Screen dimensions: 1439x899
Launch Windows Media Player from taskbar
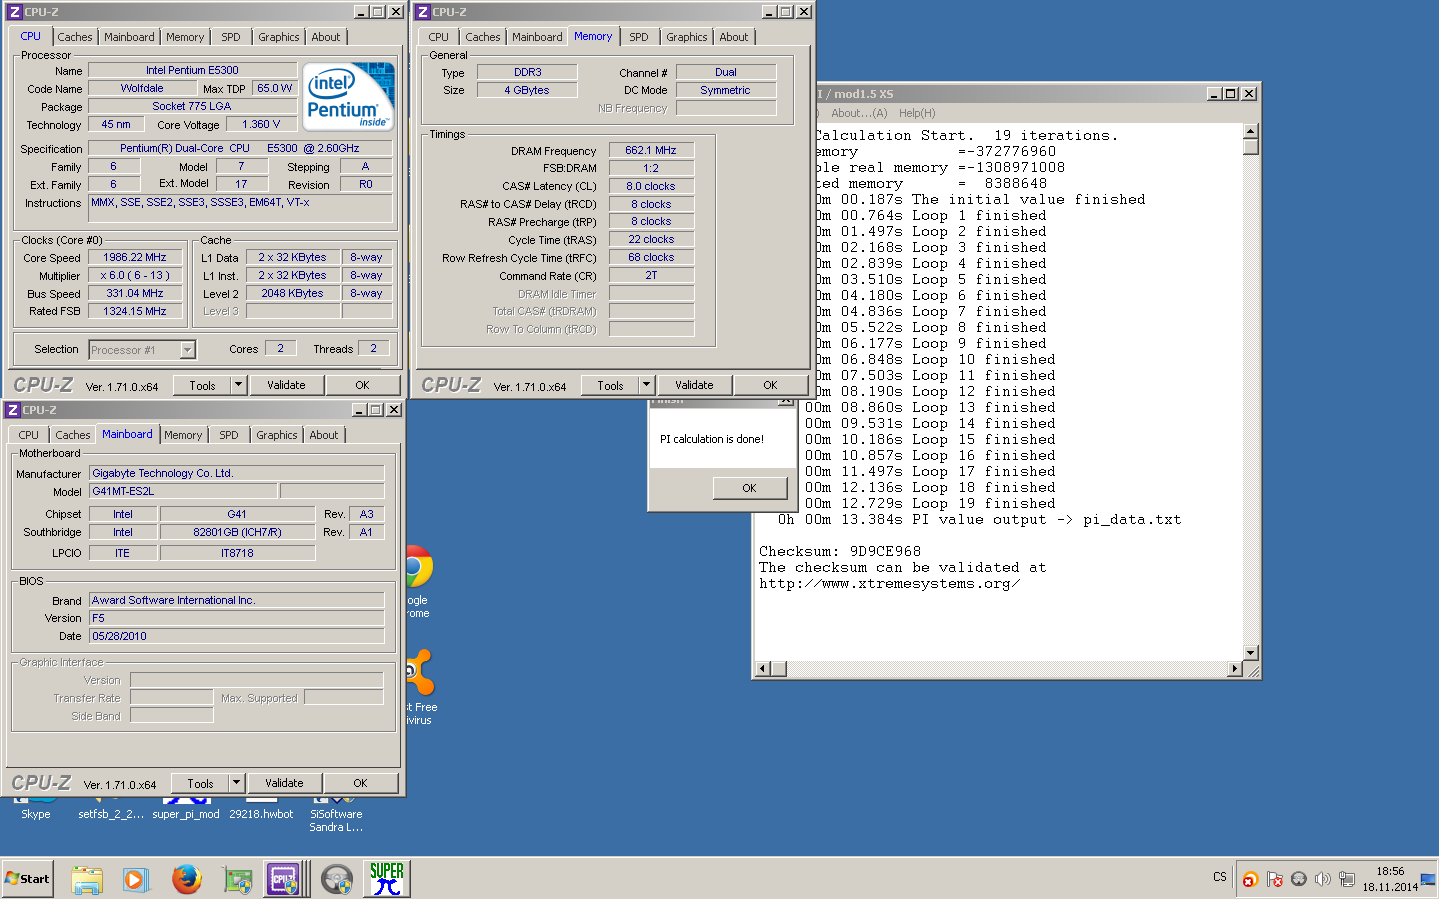(x=136, y=879)
